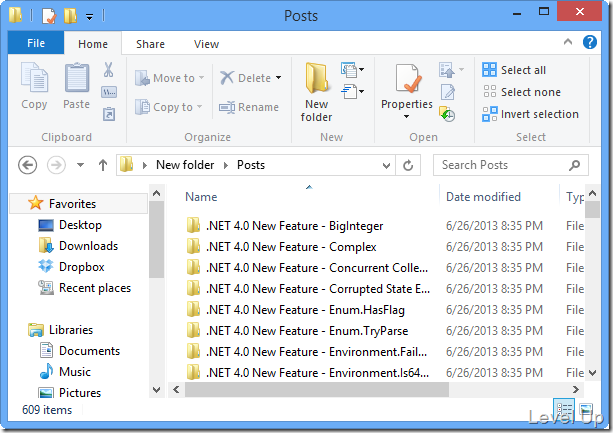613x433 pixels.
Task: Switch to Details view in status bar
Action: click(564, 410)
